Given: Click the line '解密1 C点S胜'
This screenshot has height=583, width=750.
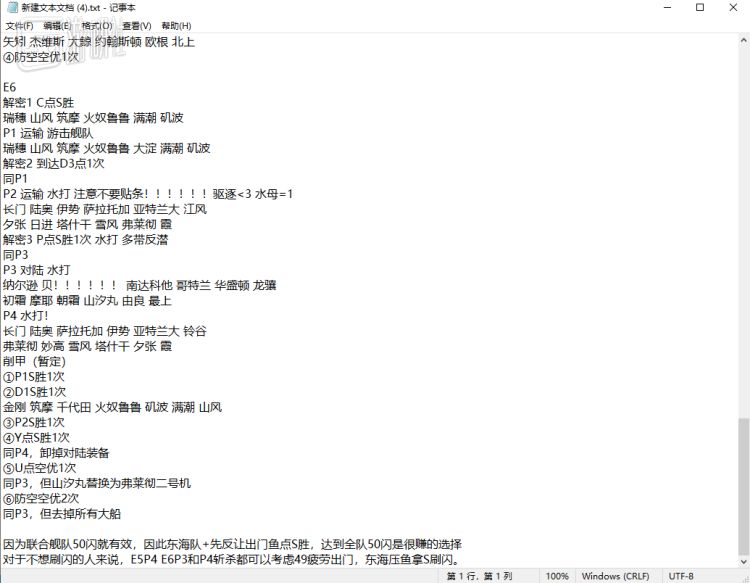Looking at the screenshot, I should click(x=38, y=102).
